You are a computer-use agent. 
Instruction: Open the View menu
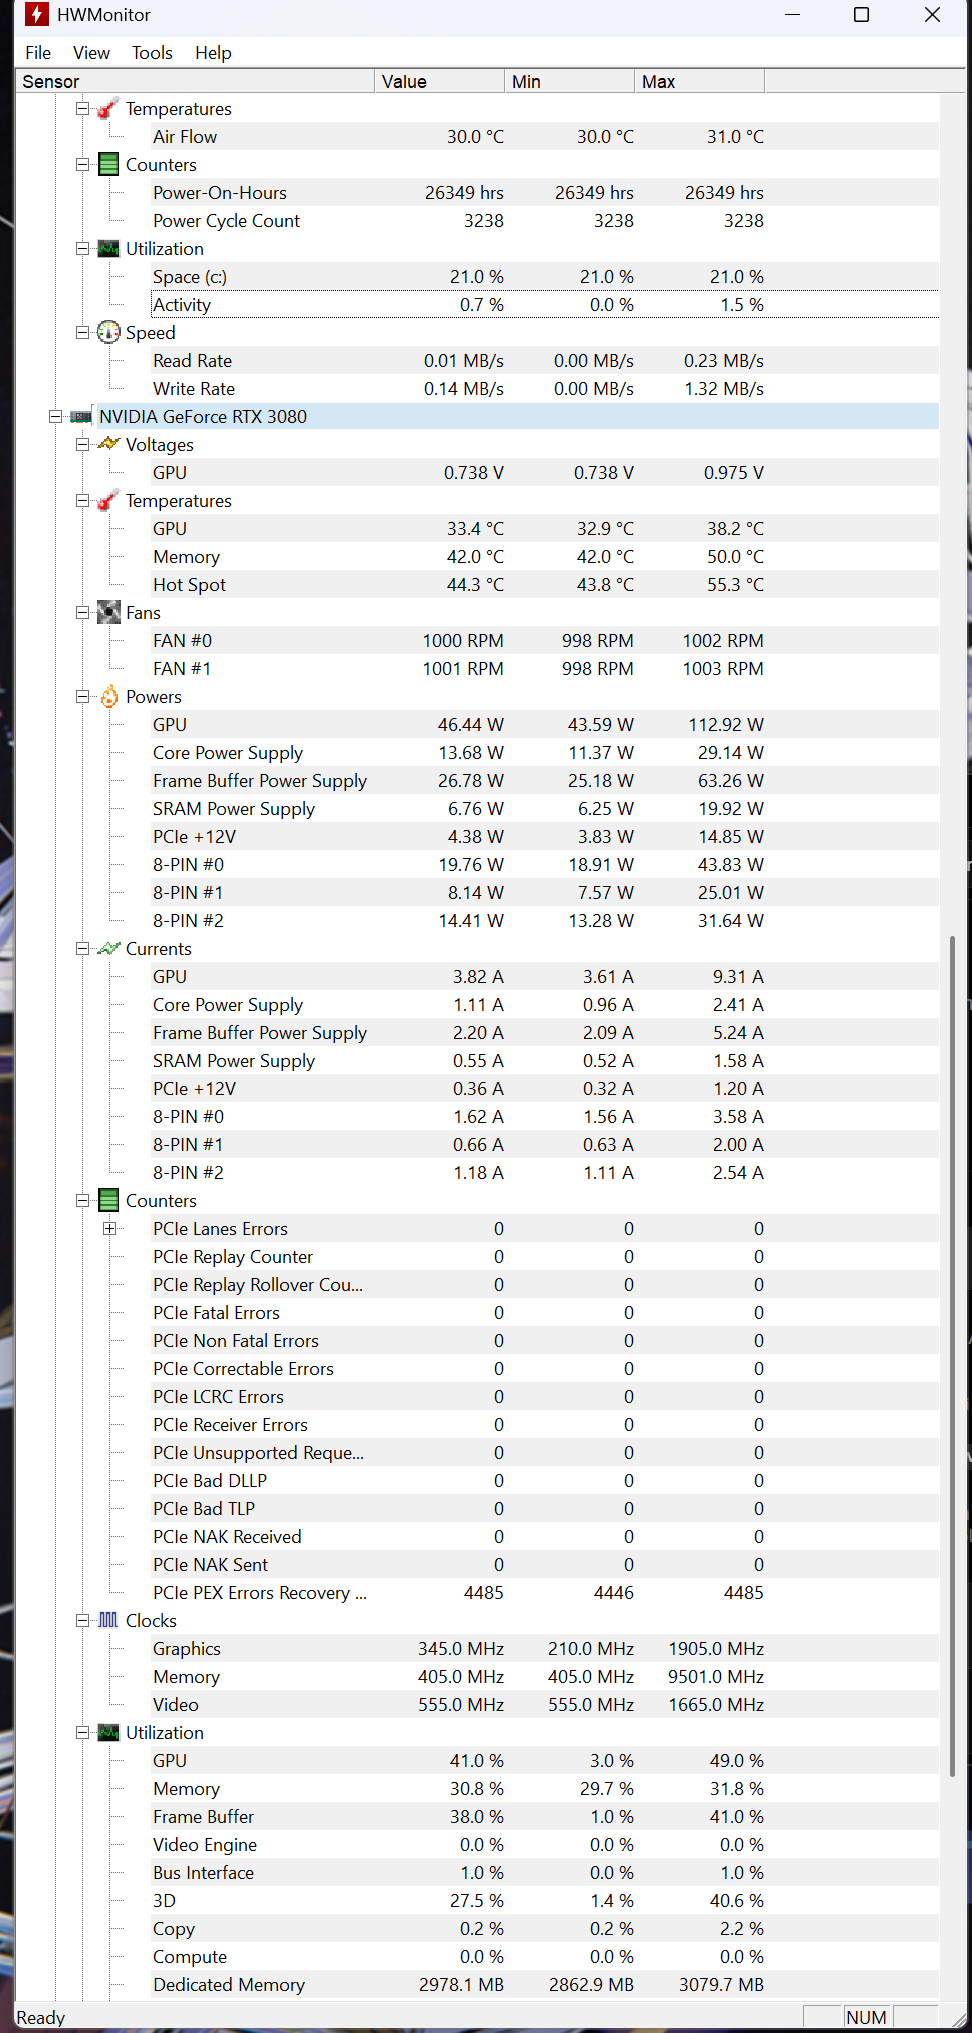click(x=91, y=53)
